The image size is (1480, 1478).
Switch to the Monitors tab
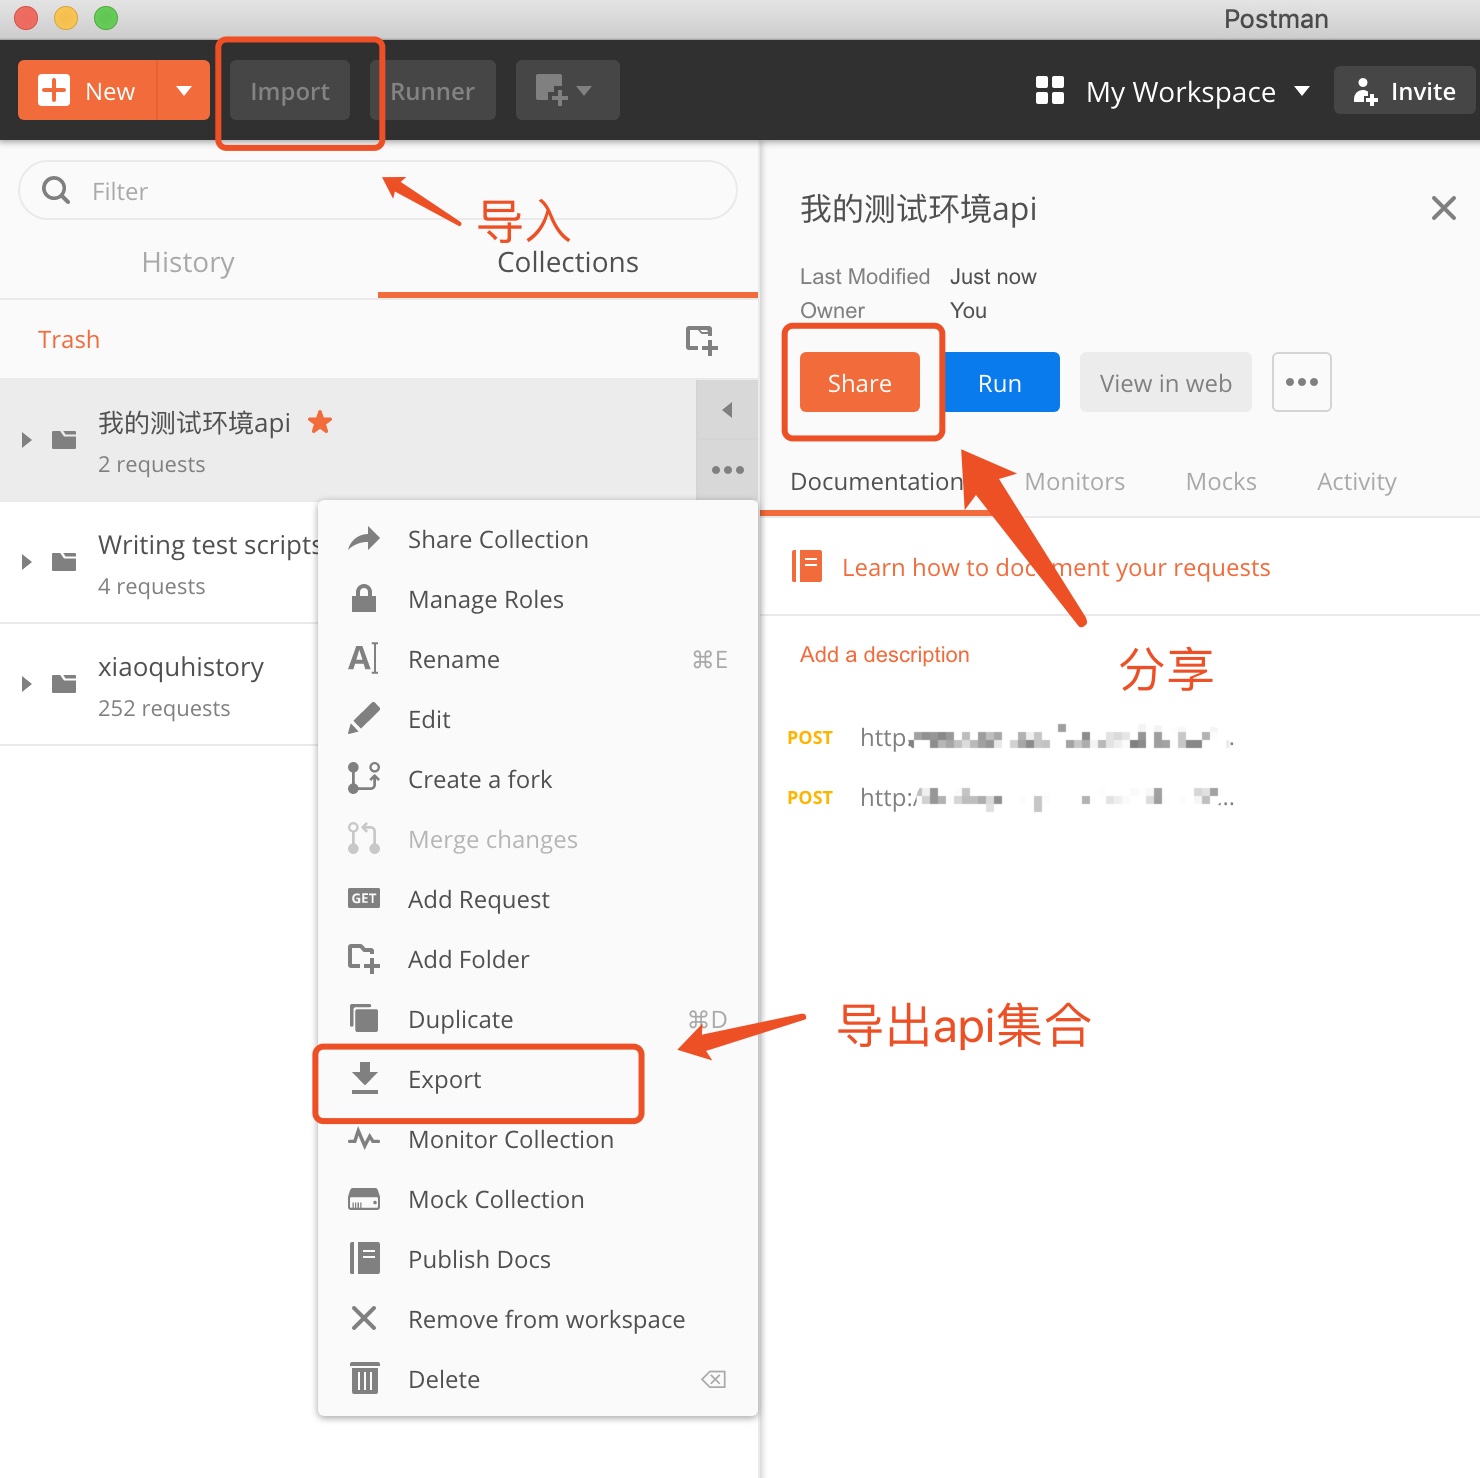1075,482
